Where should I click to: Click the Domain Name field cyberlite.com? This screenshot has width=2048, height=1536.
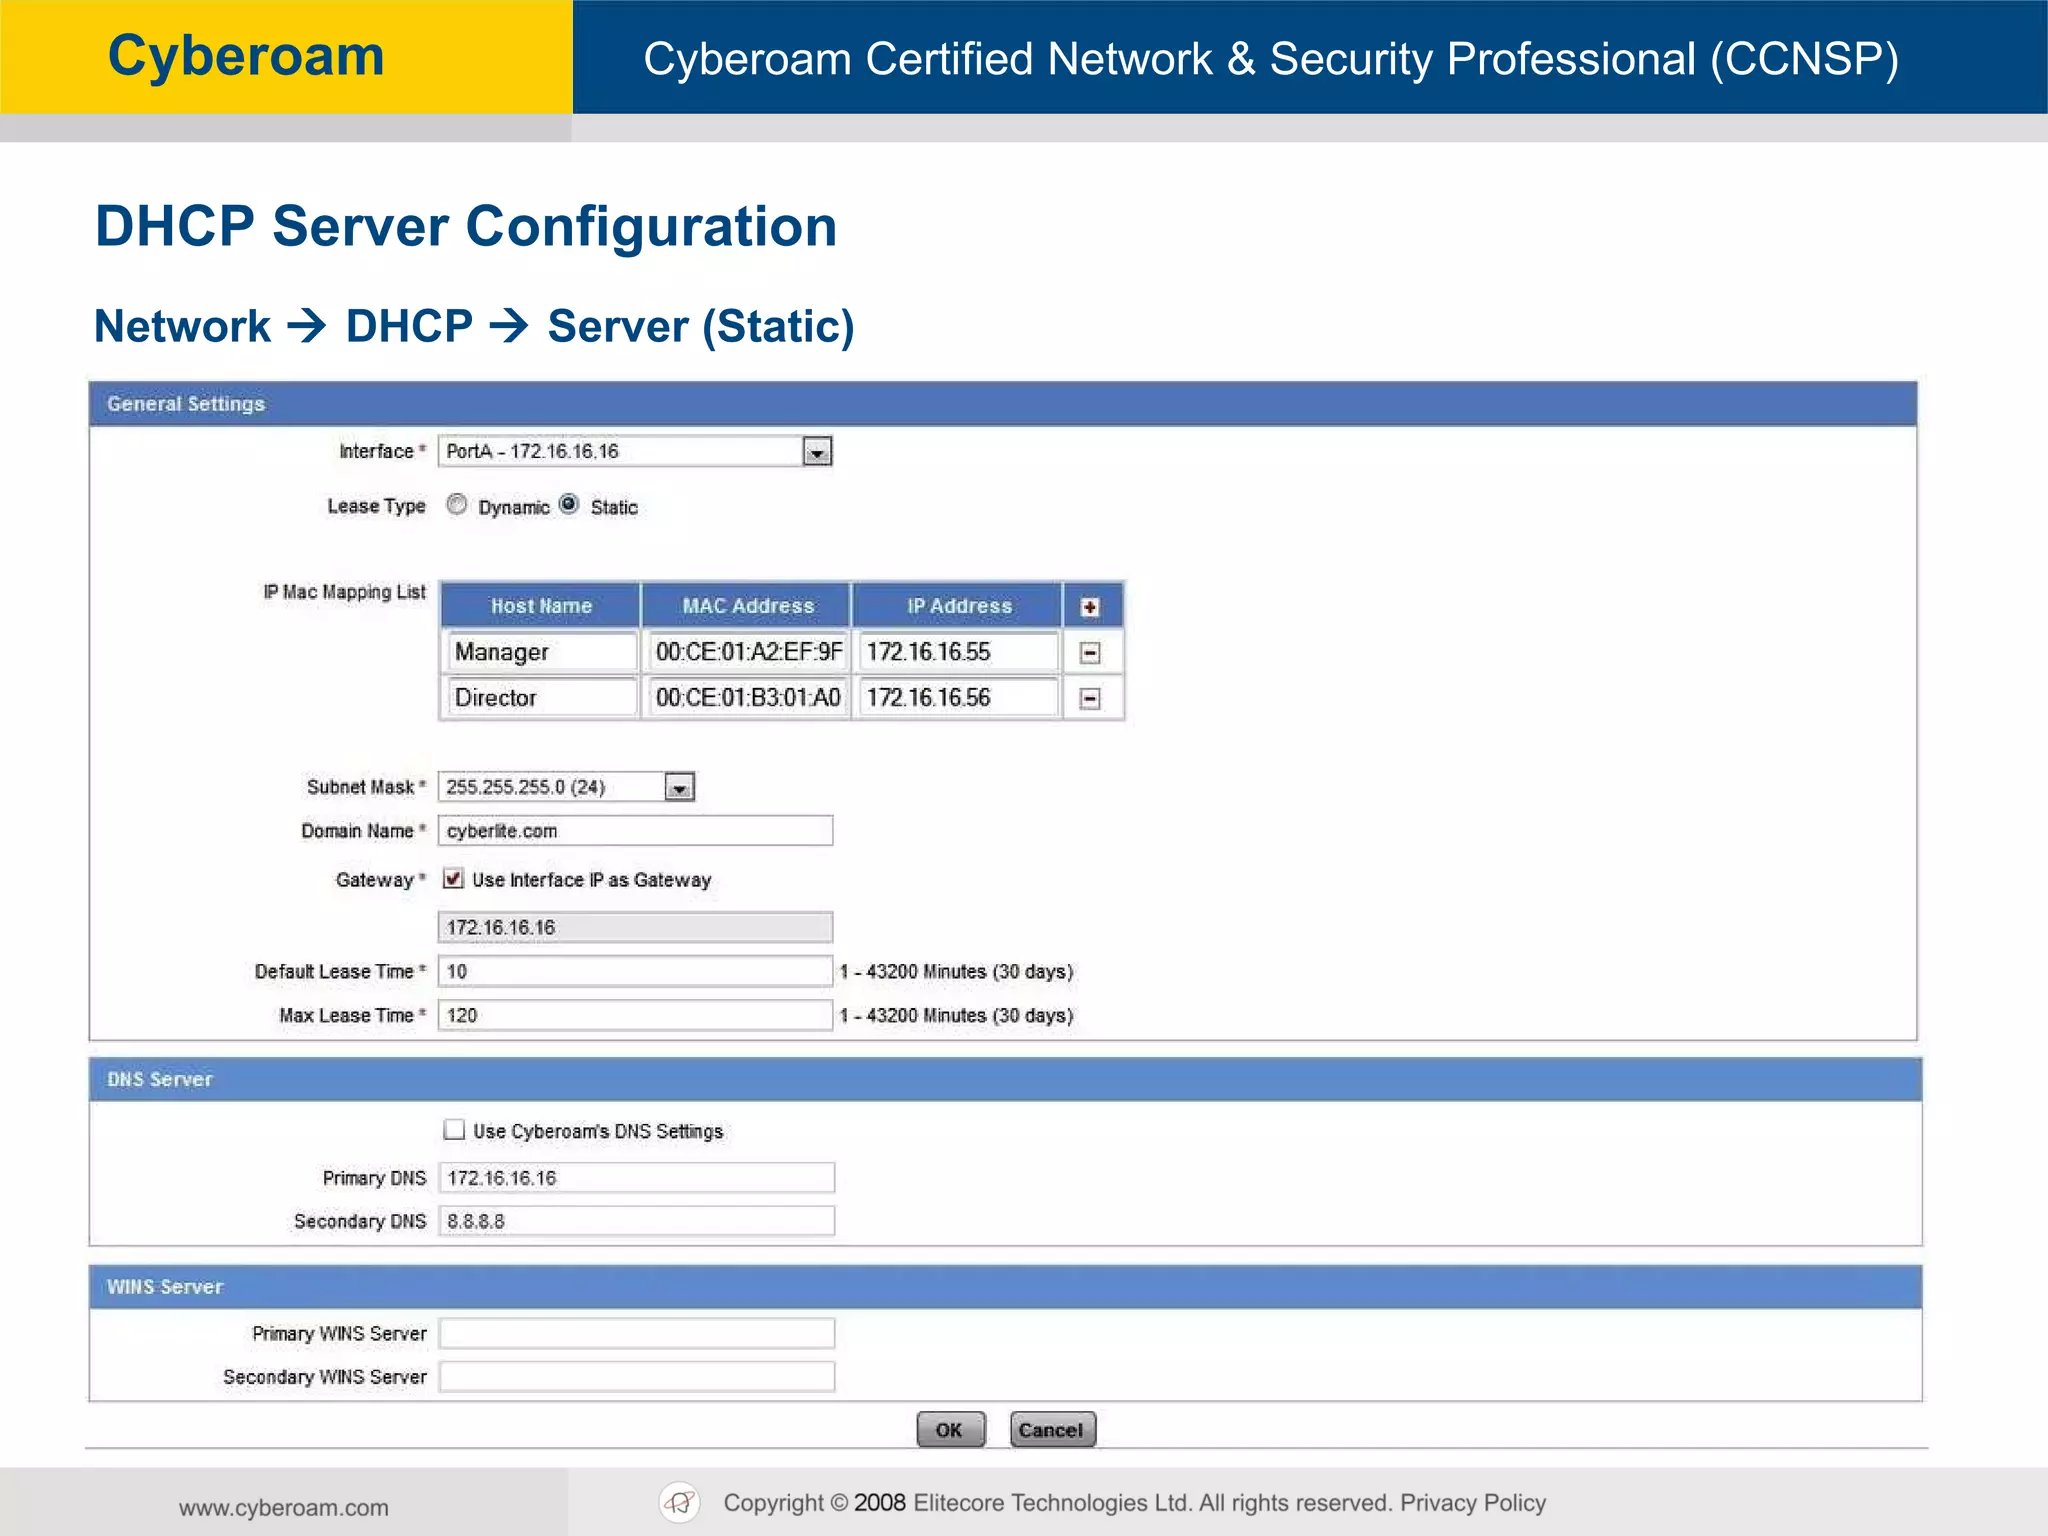(636, 831)
